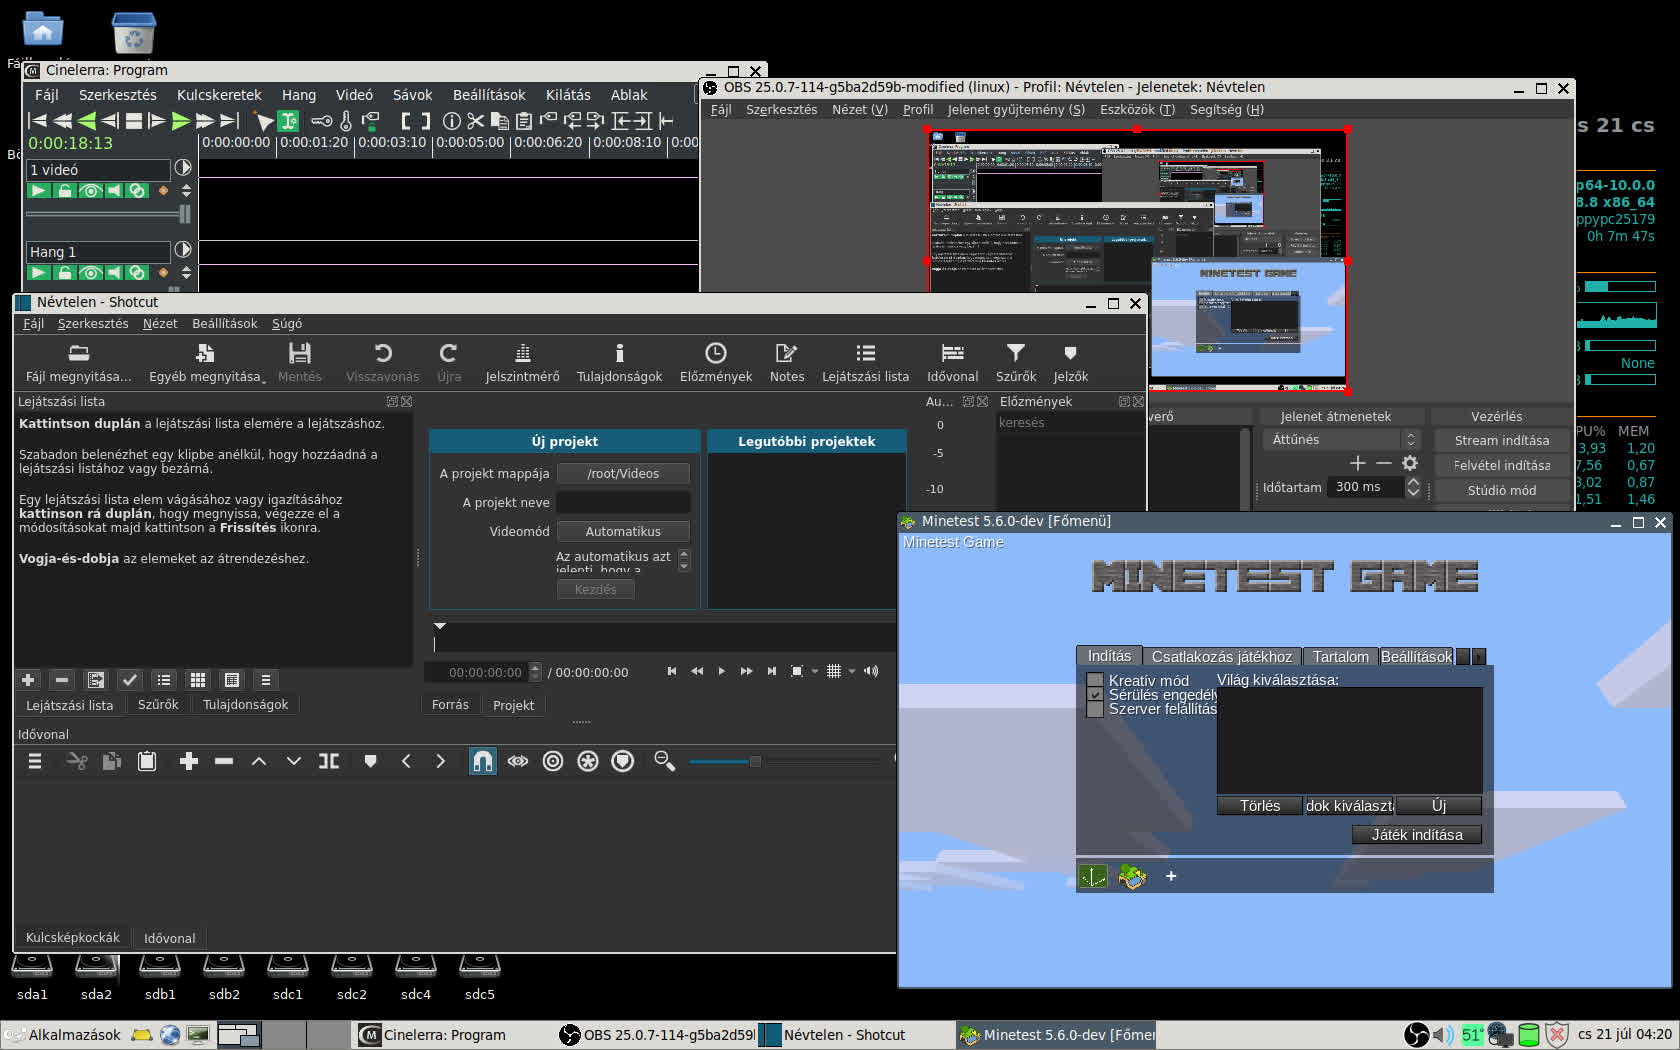This screenshot has height=1050, width=1680.
Task: Click timeline hamburger menu icon in Shotcut
Action: 34,762
